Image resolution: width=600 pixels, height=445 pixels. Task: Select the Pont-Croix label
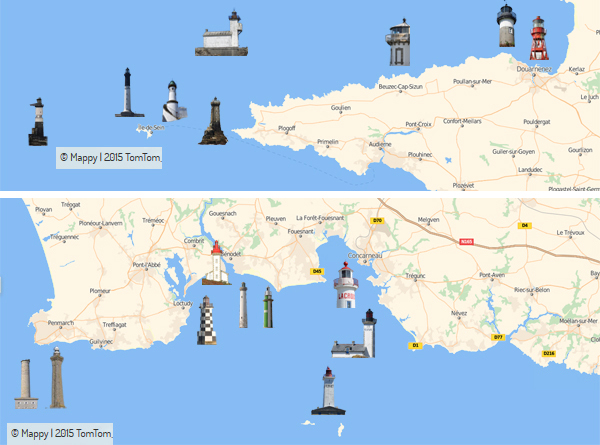pyautogui.click(x=418, y=124)
